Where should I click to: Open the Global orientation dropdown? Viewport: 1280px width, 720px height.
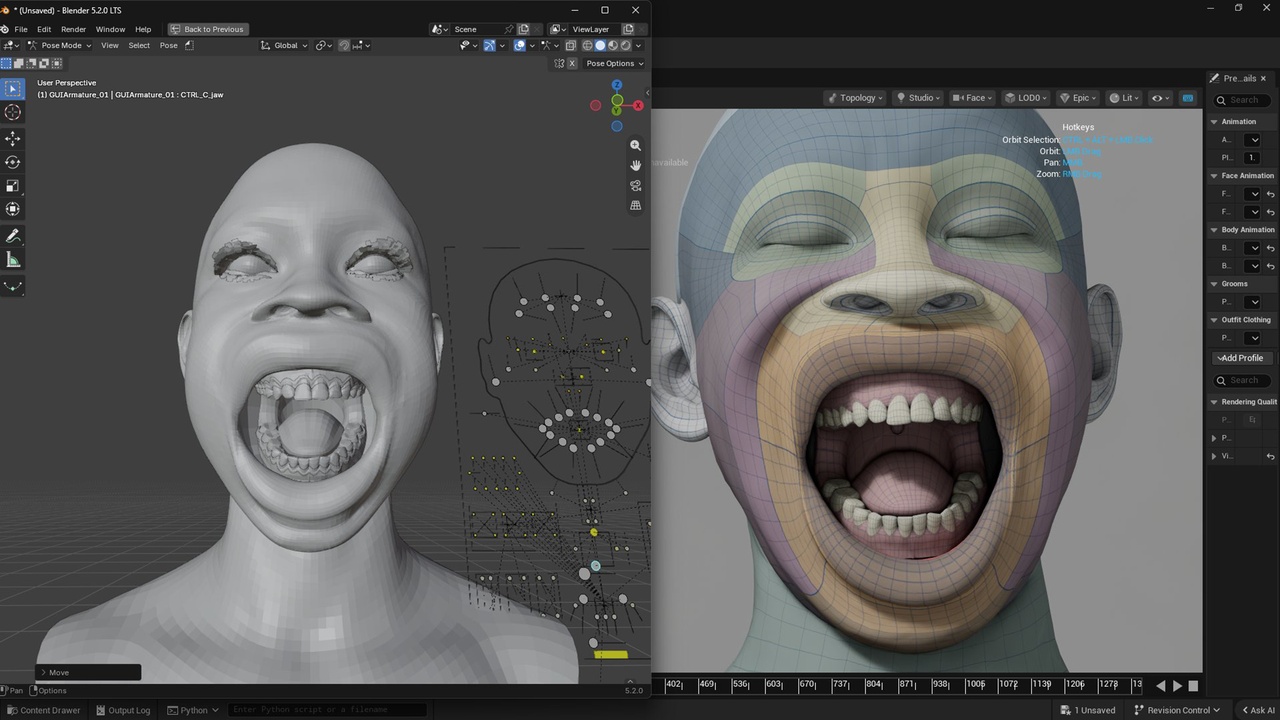pyautogui.click(x=285, y=45)
